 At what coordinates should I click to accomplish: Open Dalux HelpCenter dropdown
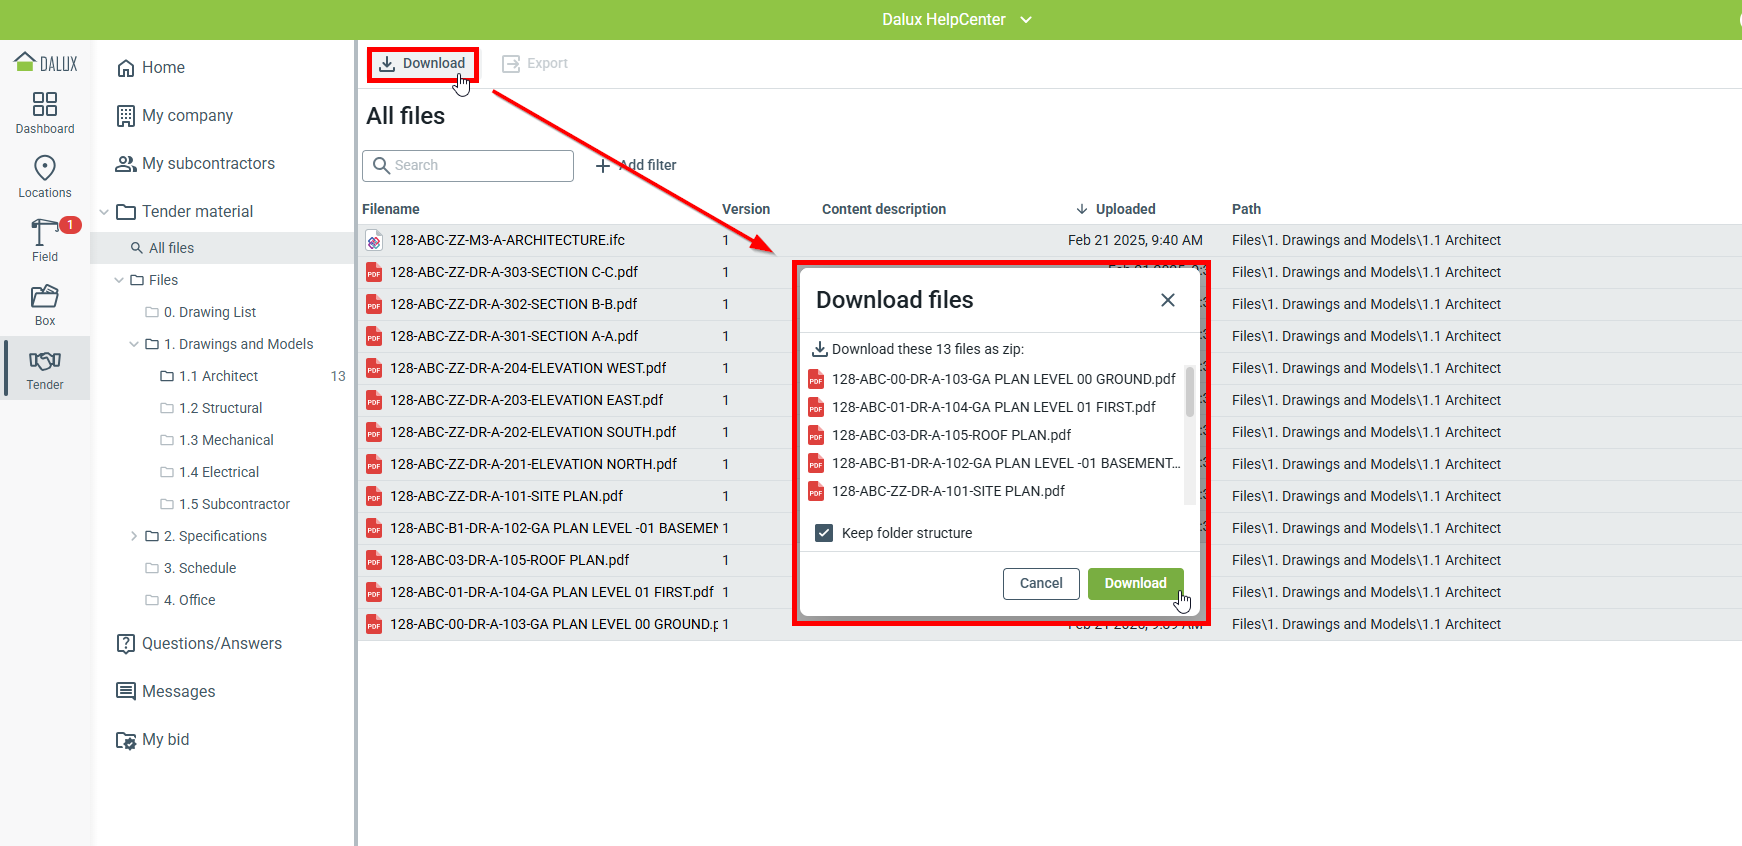pos(1026,20)
